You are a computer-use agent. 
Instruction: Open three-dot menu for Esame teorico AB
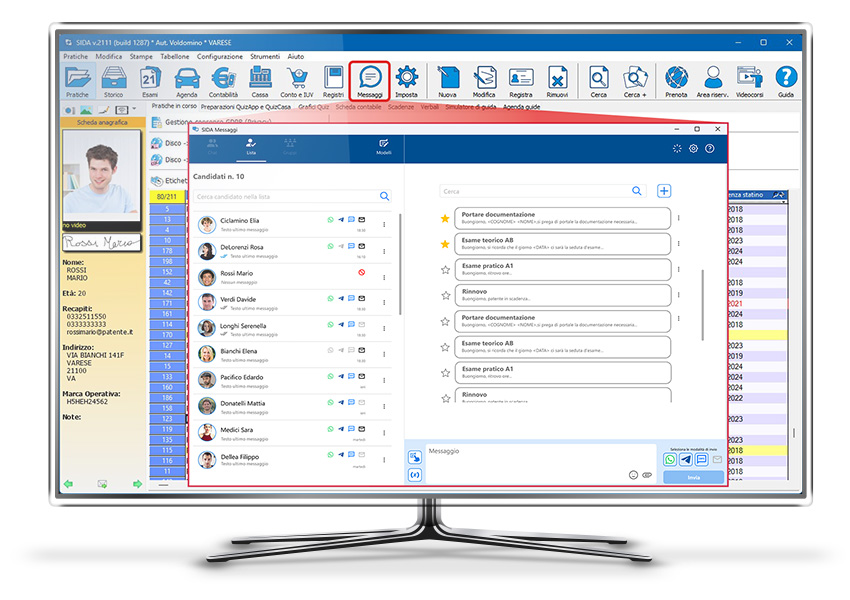coord(679,244)
